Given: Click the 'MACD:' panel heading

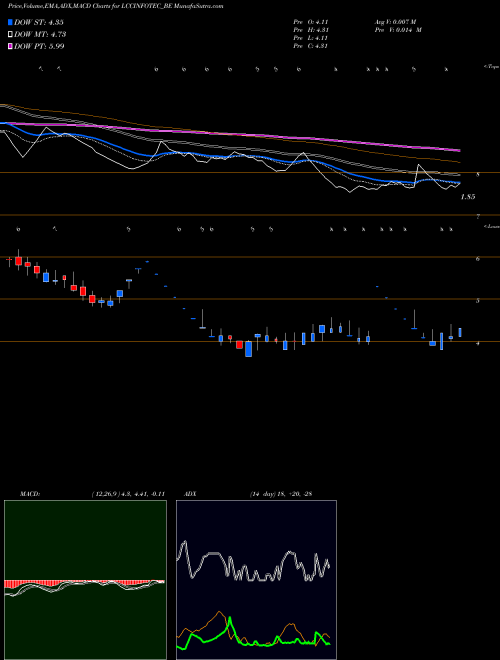Looking at the screenshot, I should [30, 494].
